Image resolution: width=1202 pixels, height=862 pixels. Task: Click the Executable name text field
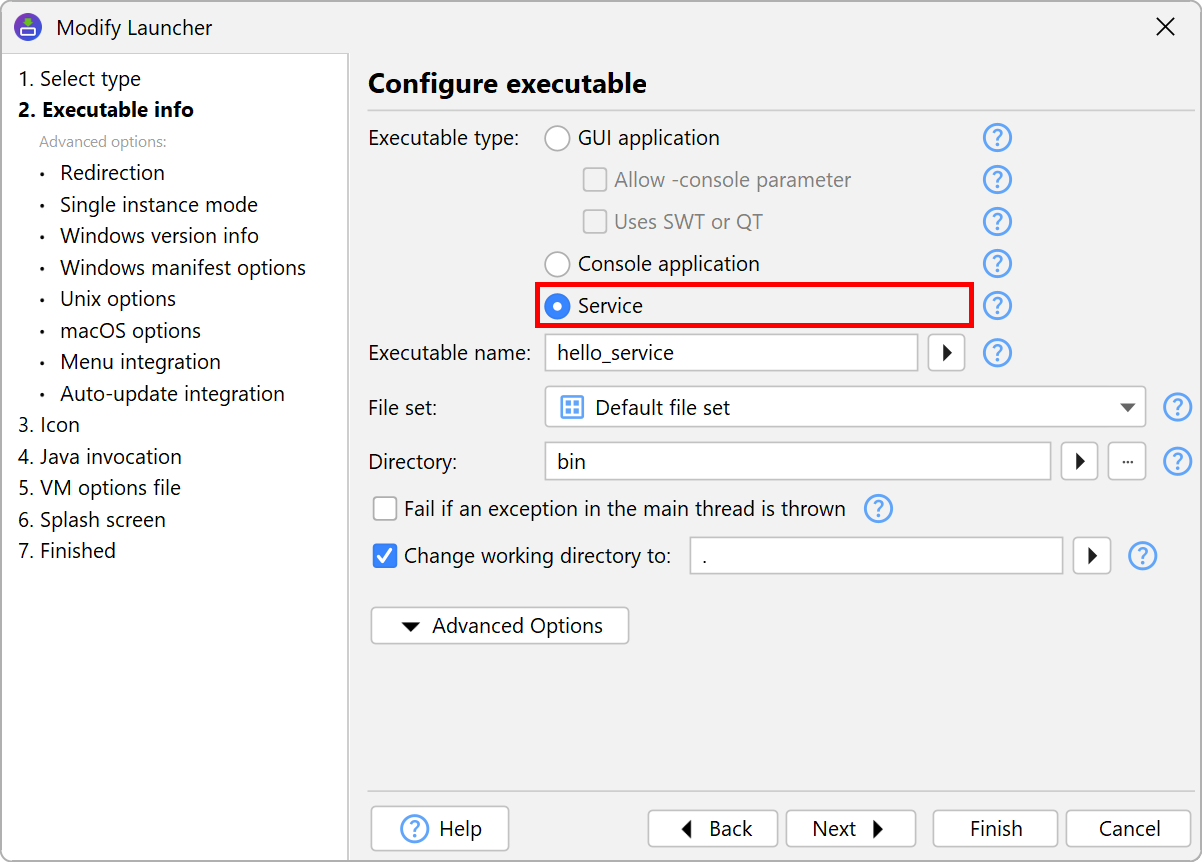click(731, 353)
